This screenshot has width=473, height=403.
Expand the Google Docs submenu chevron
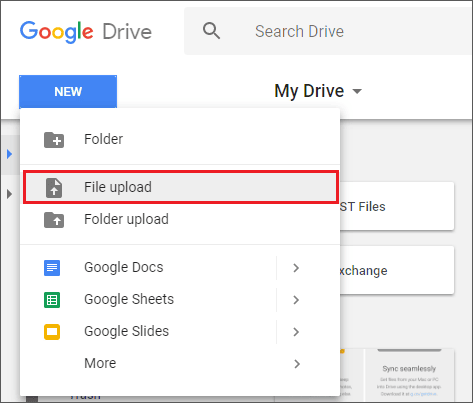coord(296,268)
